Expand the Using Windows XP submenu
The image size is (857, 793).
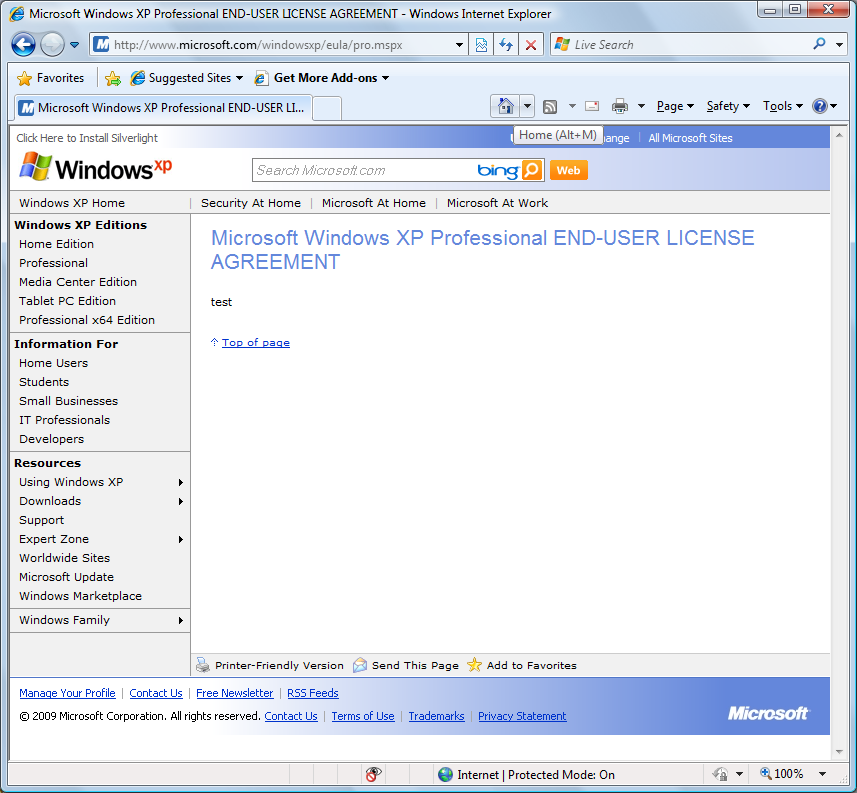(181, 482)
